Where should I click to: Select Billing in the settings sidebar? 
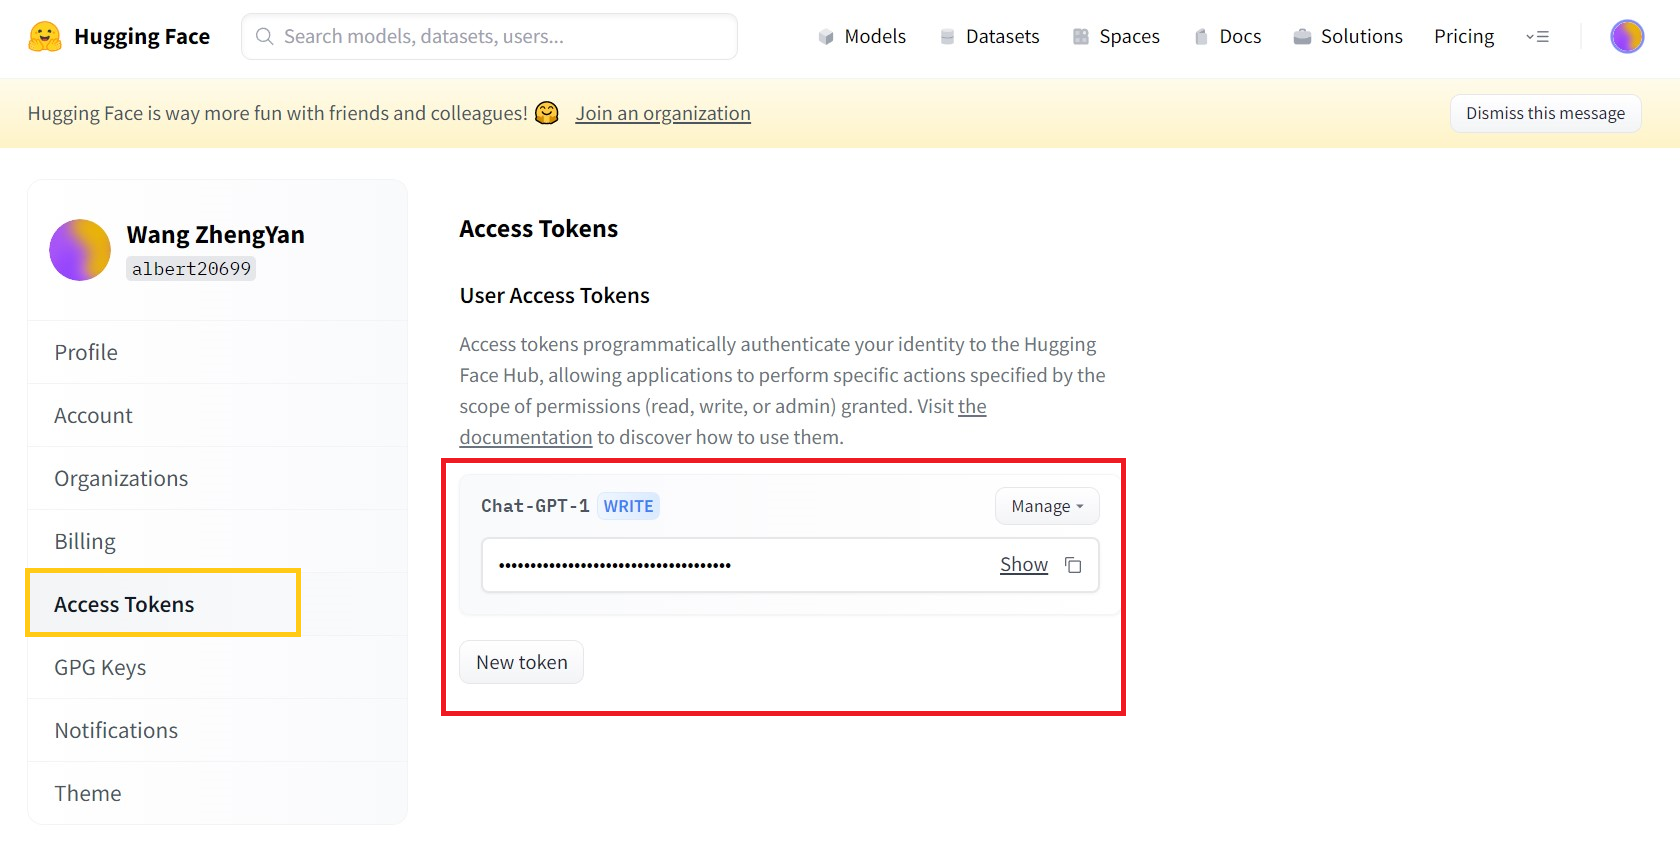pos(217,541)
